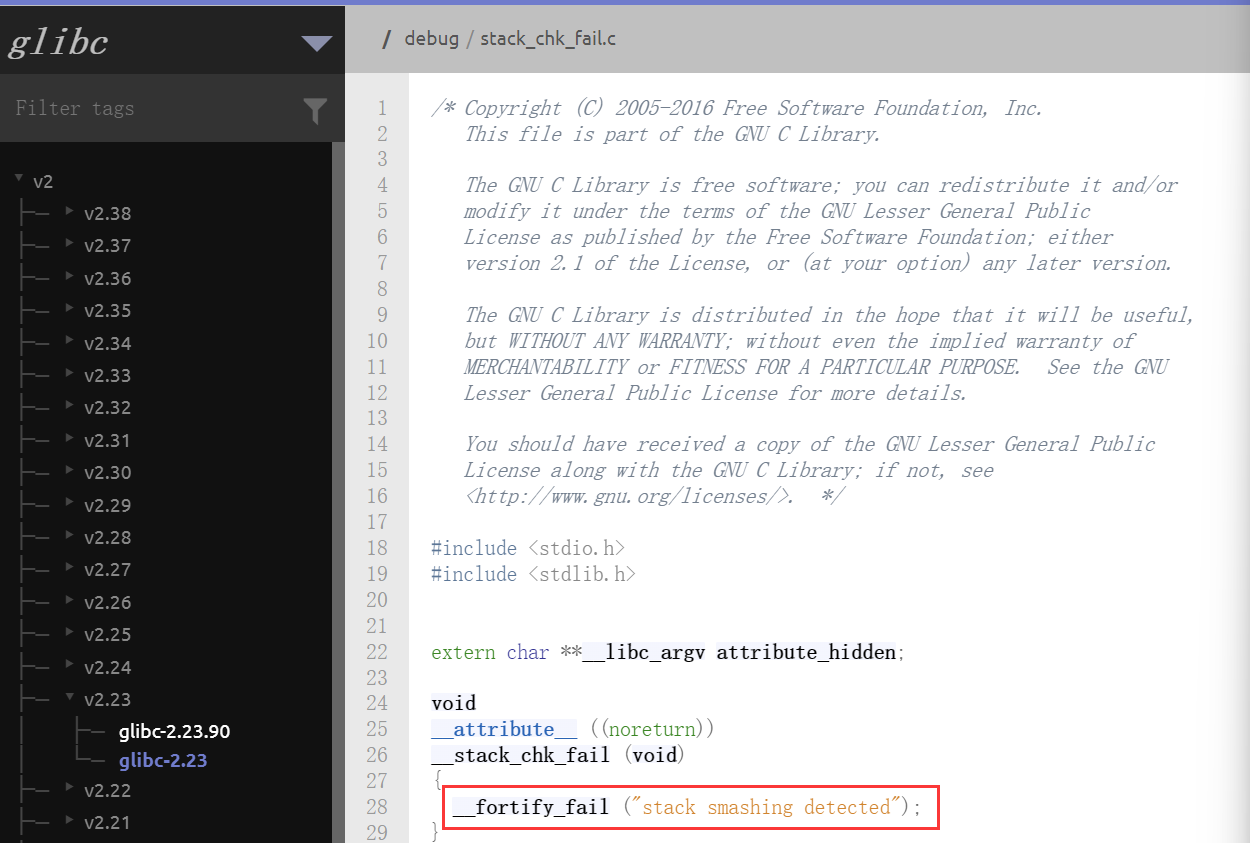Expand the v2.33 version node
The image size is (1250, 843).
coord(69,374)
